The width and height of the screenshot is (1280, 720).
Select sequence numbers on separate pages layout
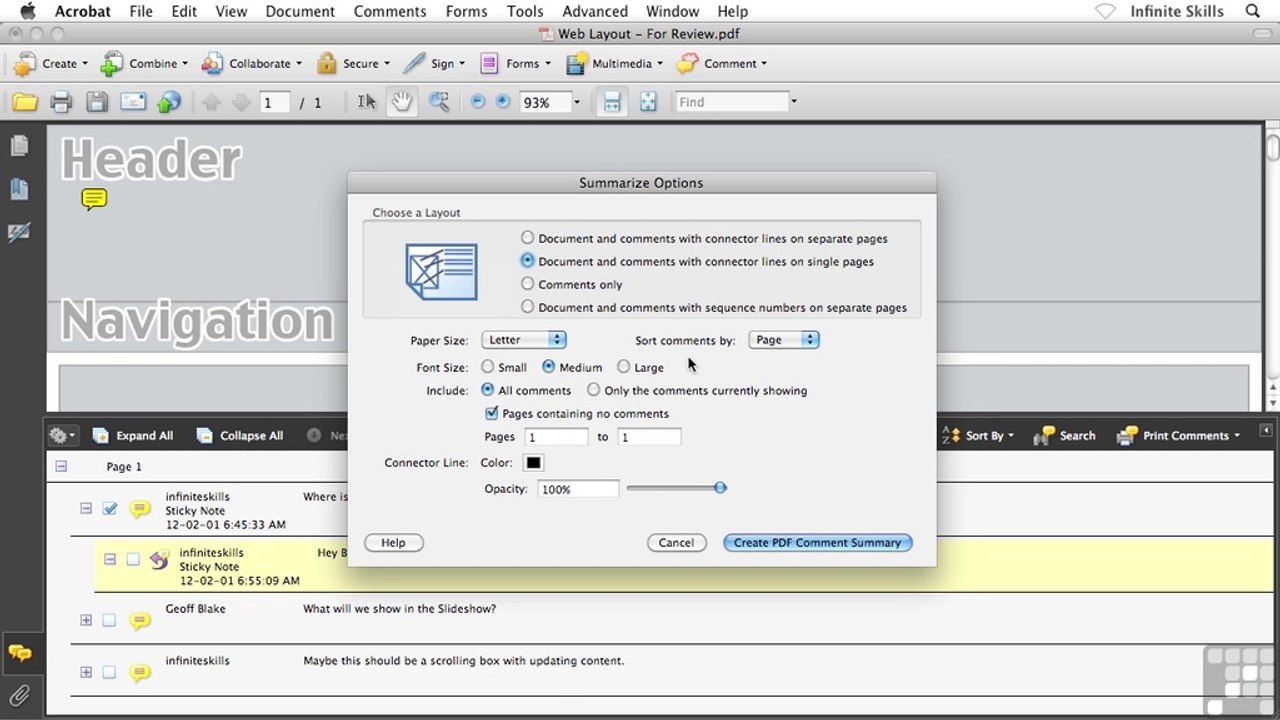527,307
